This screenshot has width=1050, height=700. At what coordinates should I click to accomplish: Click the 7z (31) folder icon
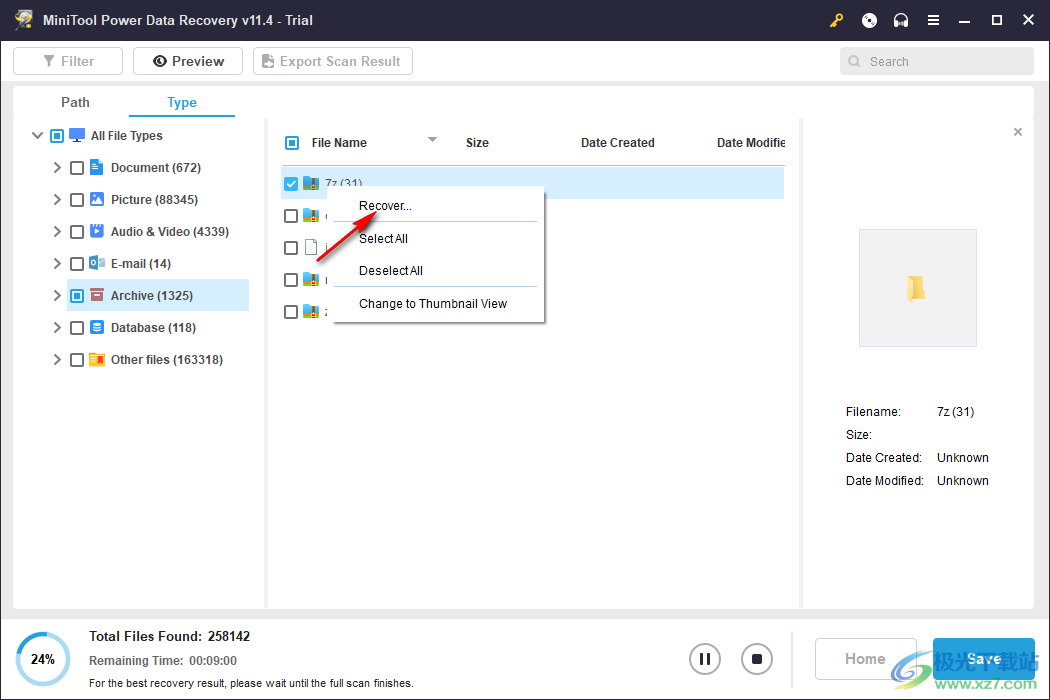point(311,183)
